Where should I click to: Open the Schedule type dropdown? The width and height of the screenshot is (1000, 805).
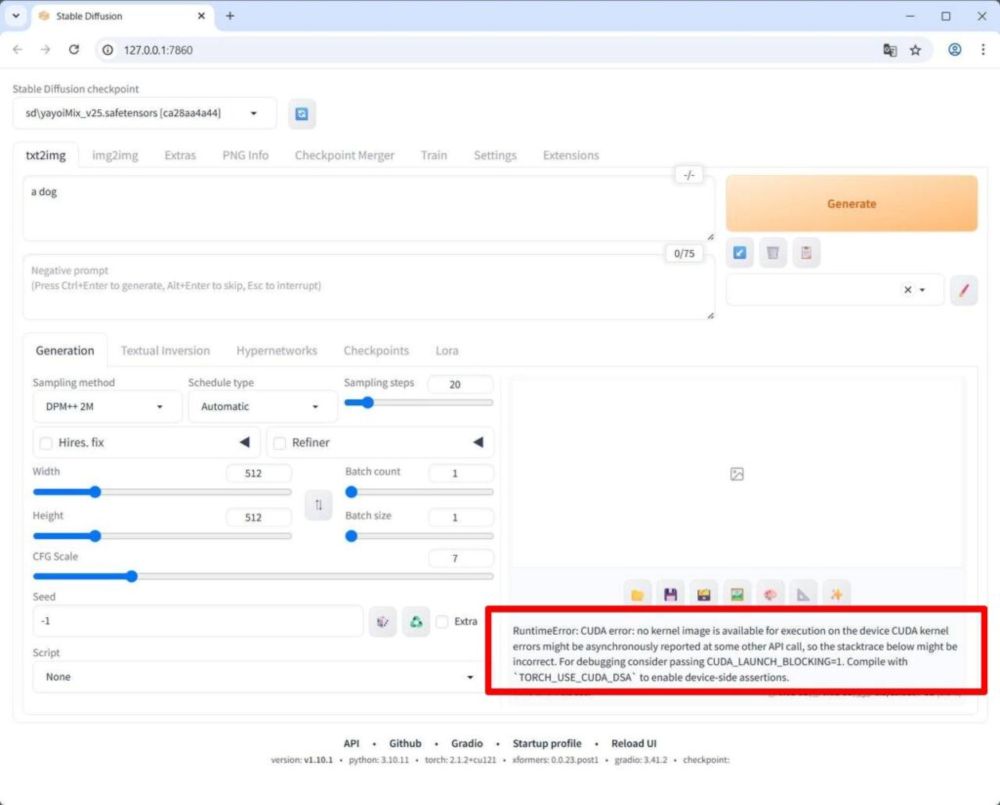pyautogui.click(x=262, y=406)
